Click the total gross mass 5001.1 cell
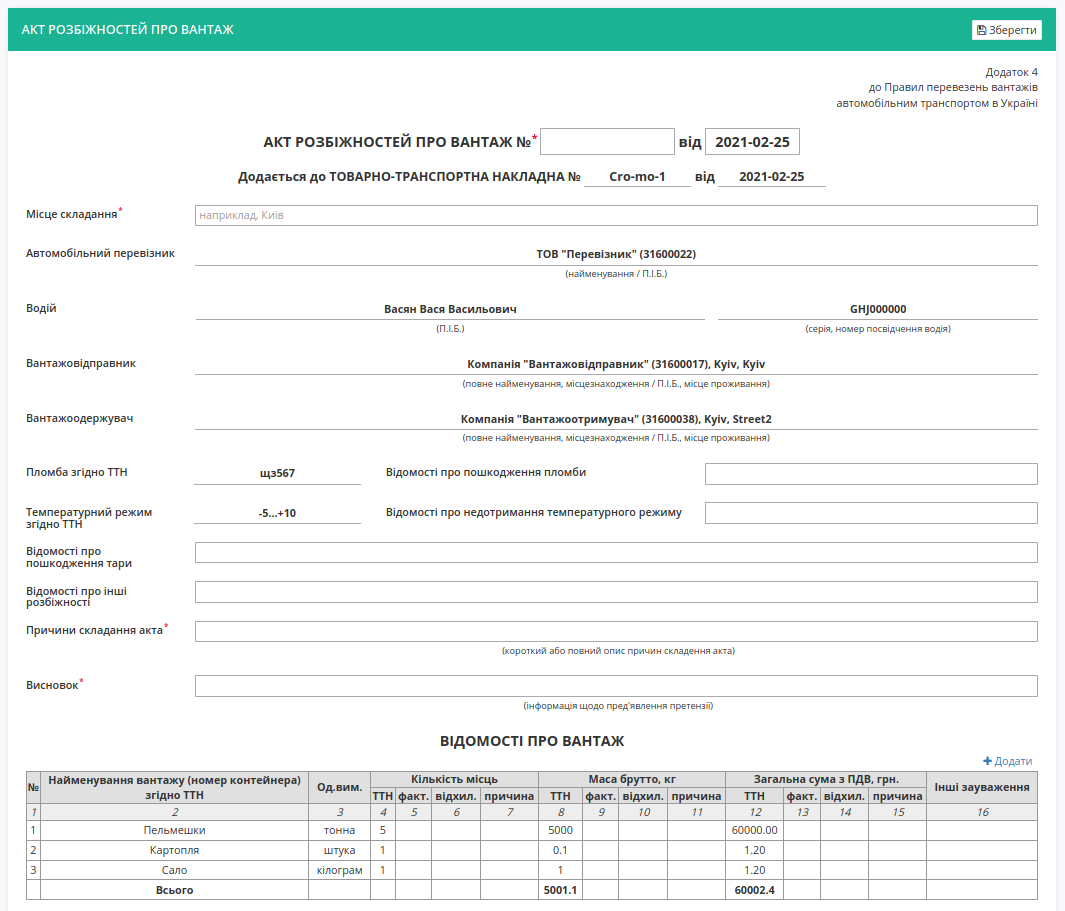Screen dimensions: 1065x911 [x=560, y=890]
